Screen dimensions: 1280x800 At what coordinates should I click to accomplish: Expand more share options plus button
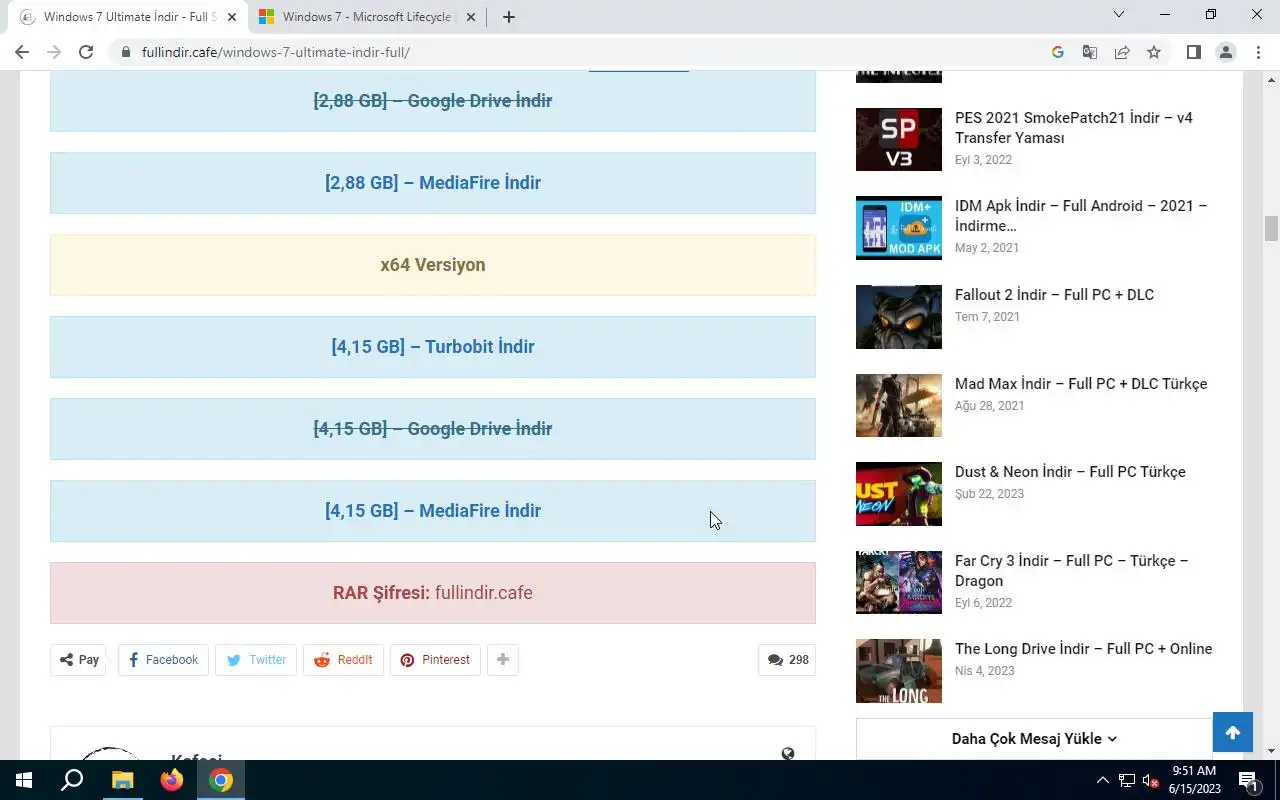tap(503, 660)
